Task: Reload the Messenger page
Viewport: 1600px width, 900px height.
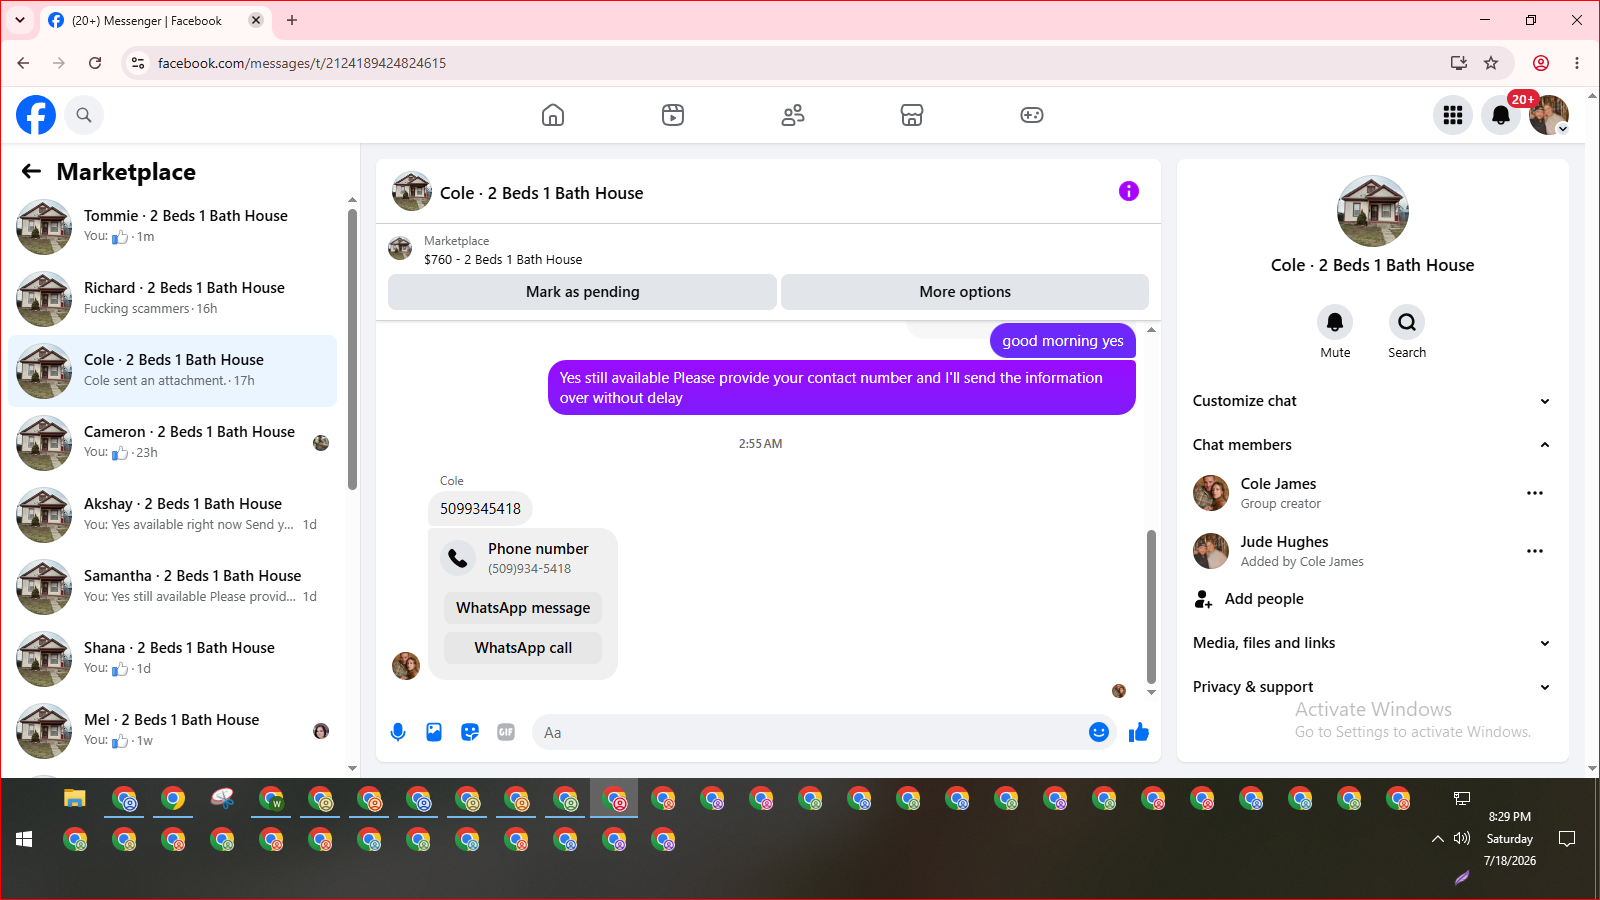Action: 95,63
